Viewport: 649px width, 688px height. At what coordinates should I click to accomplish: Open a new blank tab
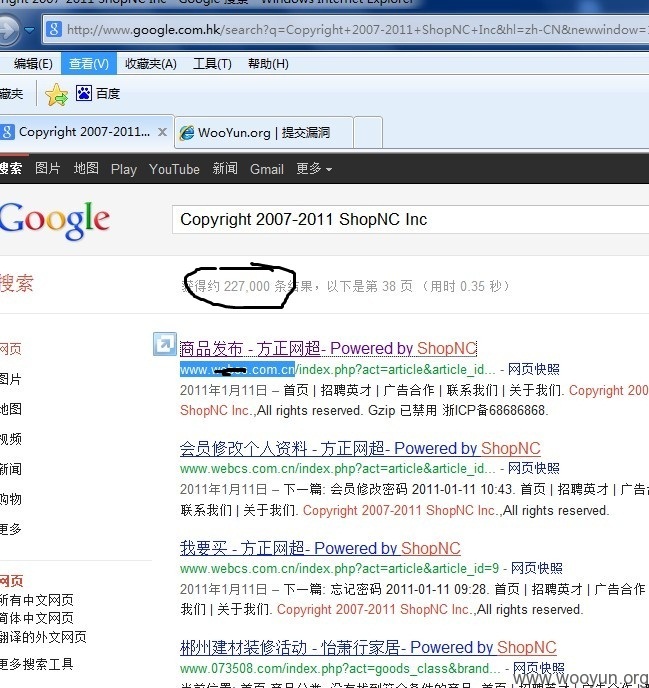368,133
